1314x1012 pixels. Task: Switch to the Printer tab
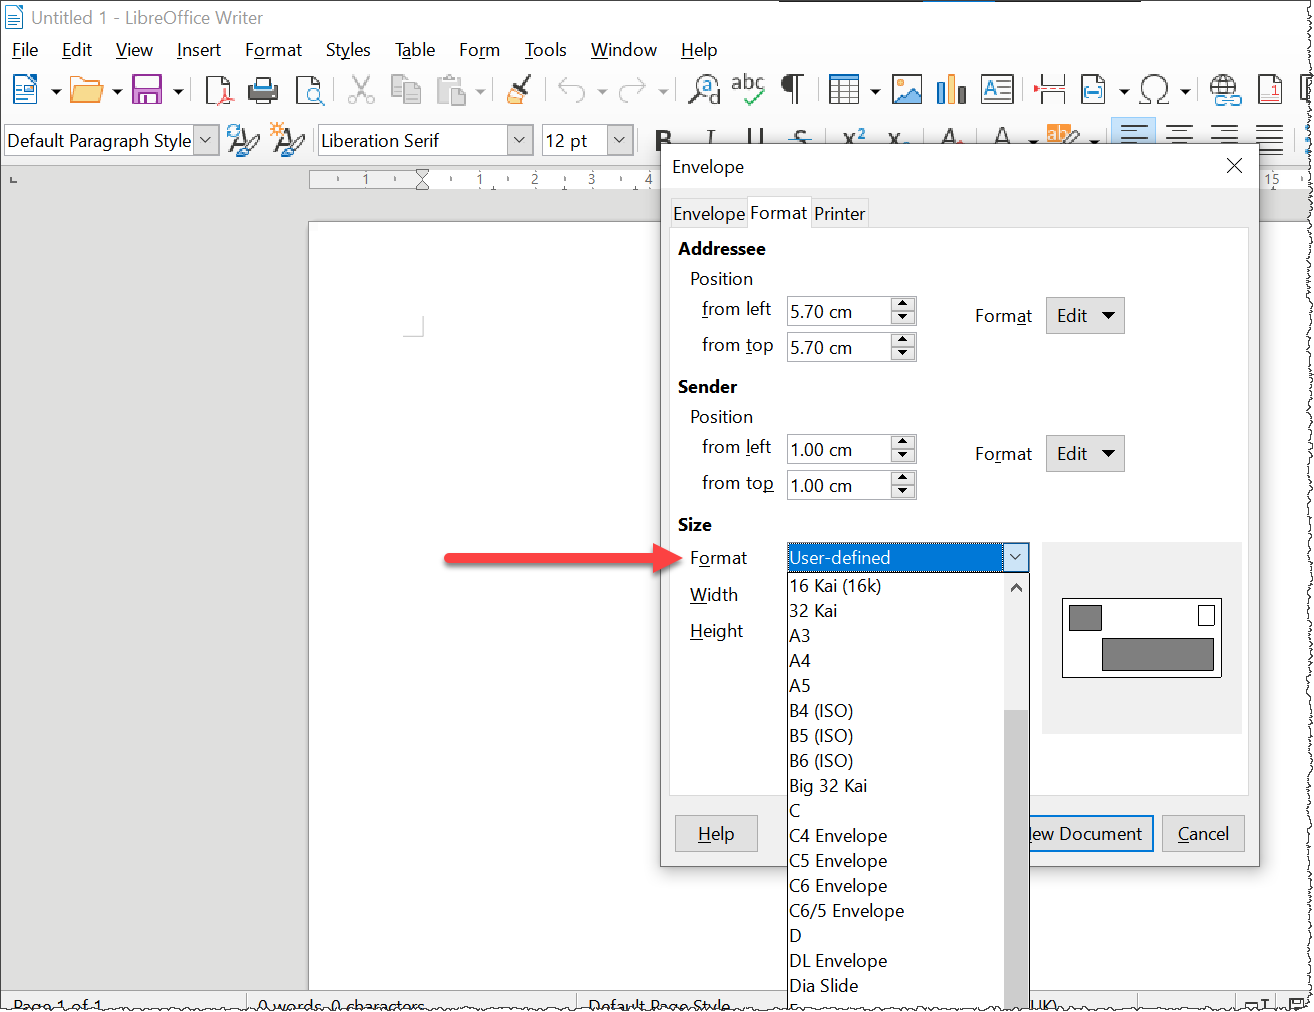click(x=839, y=214)
